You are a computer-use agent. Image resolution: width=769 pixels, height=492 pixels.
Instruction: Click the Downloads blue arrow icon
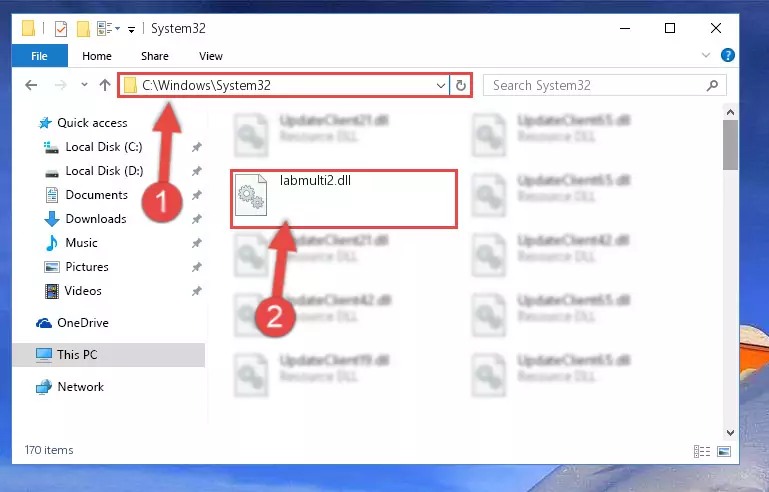(52, 219)
